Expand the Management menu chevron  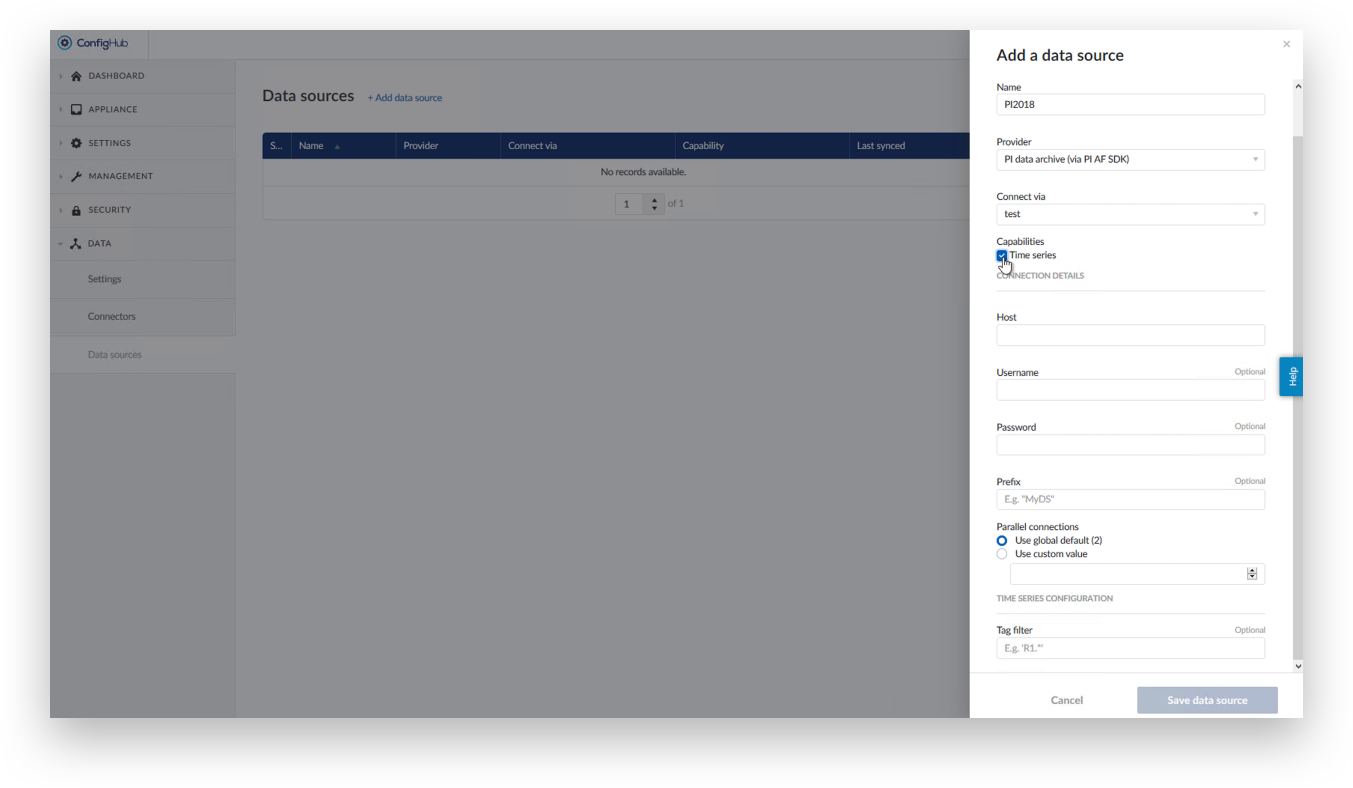click(60, 176)
